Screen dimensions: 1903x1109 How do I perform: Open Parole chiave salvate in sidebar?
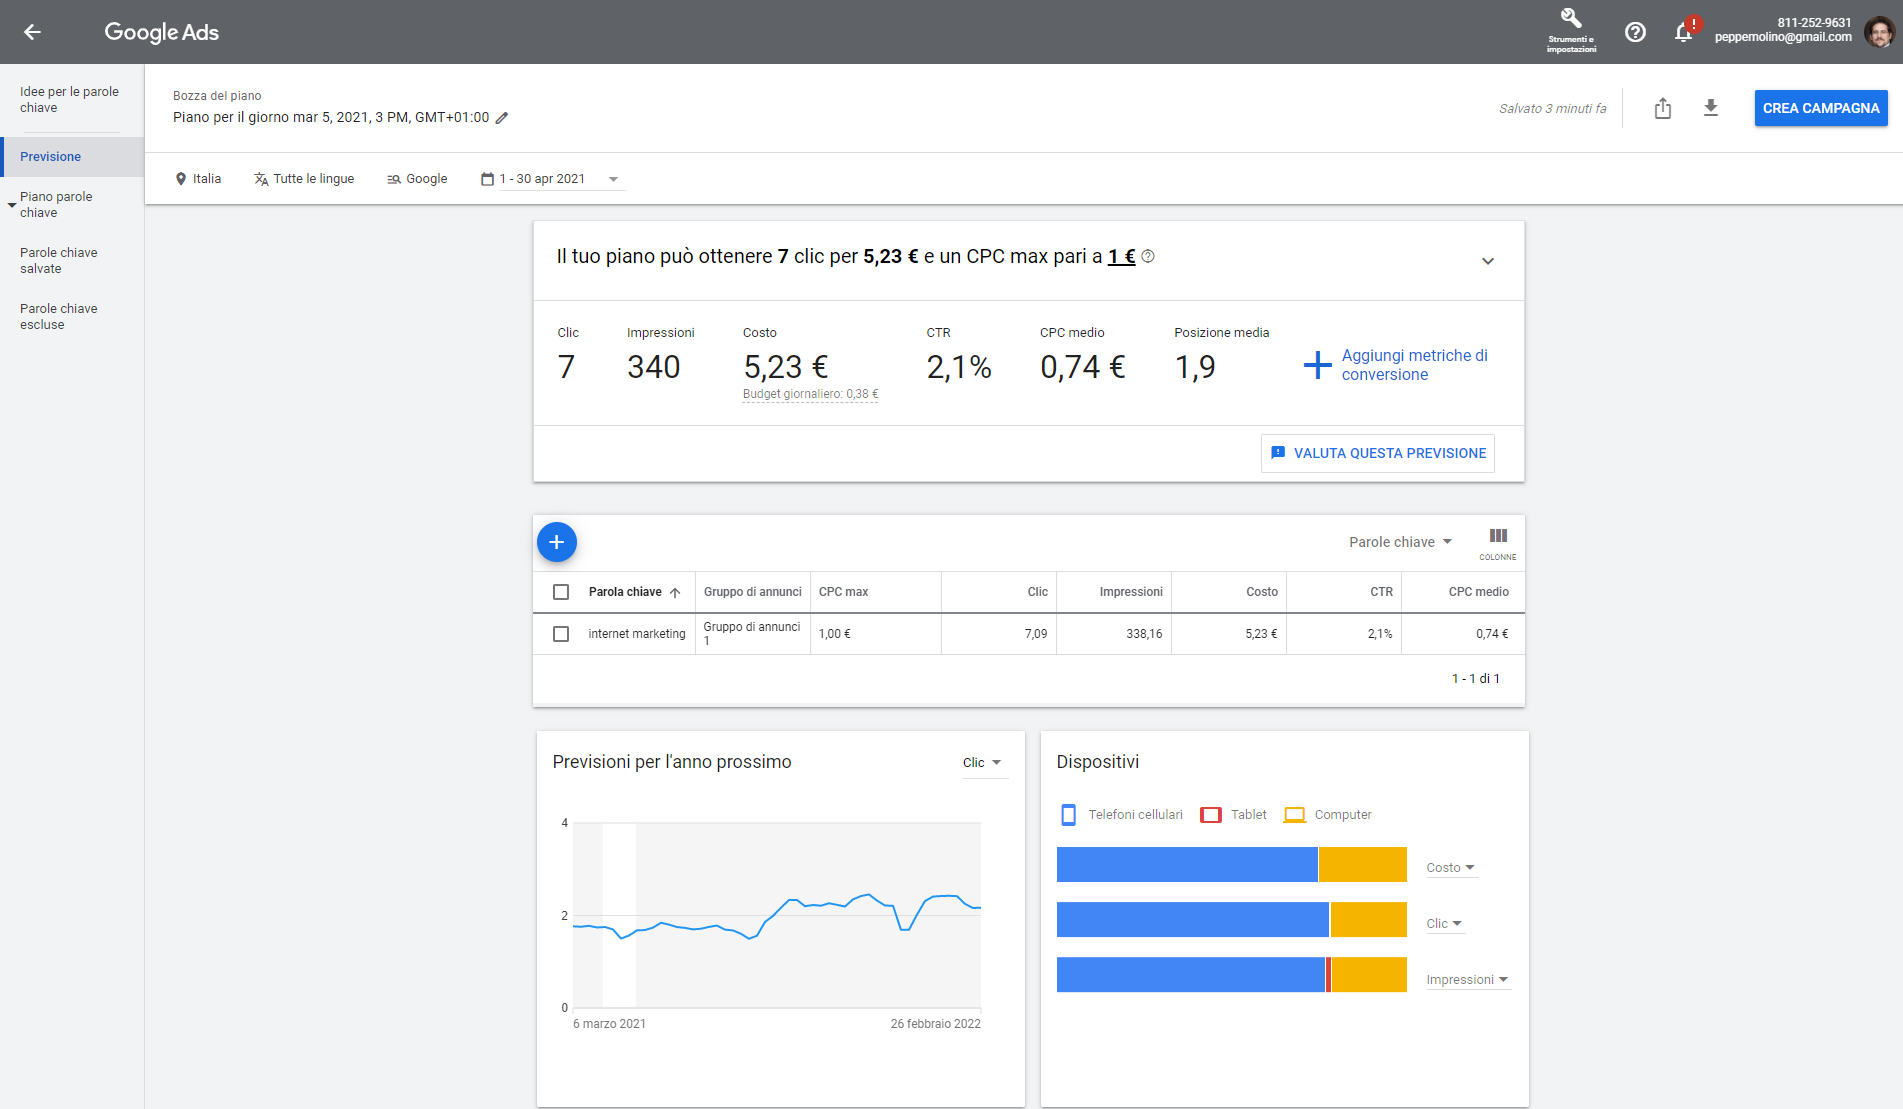(59, 260)
